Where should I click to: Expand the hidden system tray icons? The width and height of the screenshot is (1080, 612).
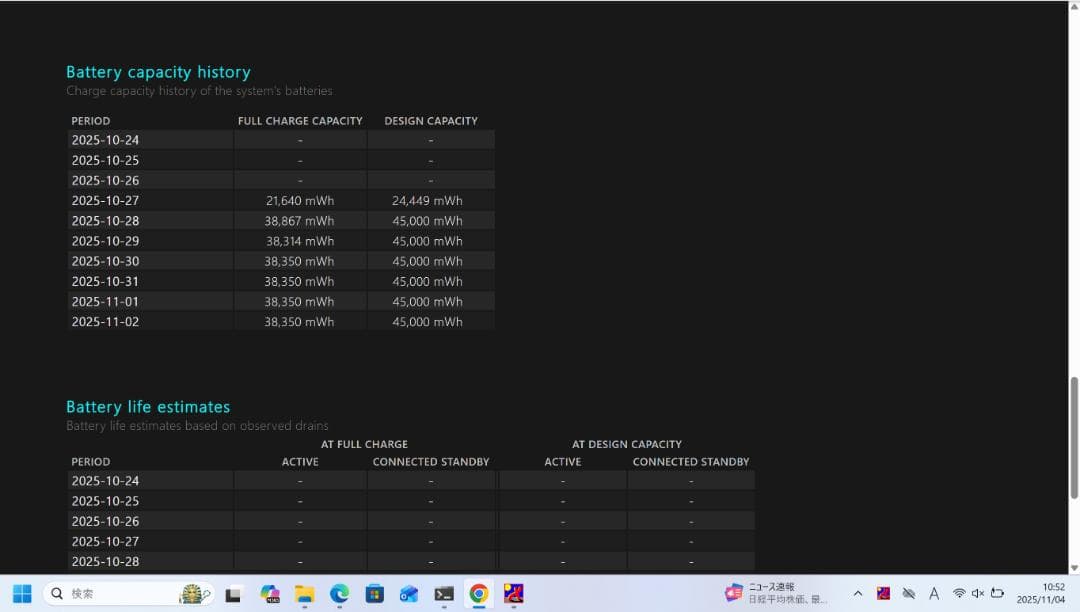pos(857,593)
